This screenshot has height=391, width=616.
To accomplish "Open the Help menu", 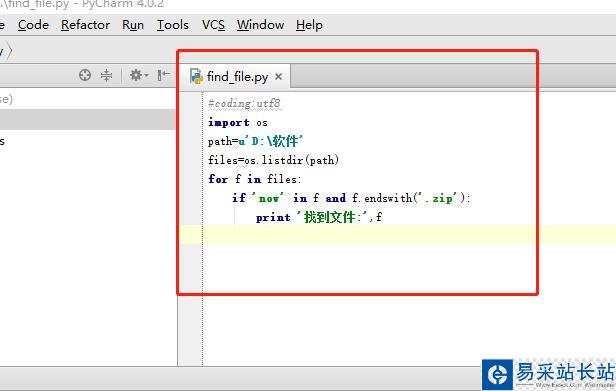I will tap(309, 25).
